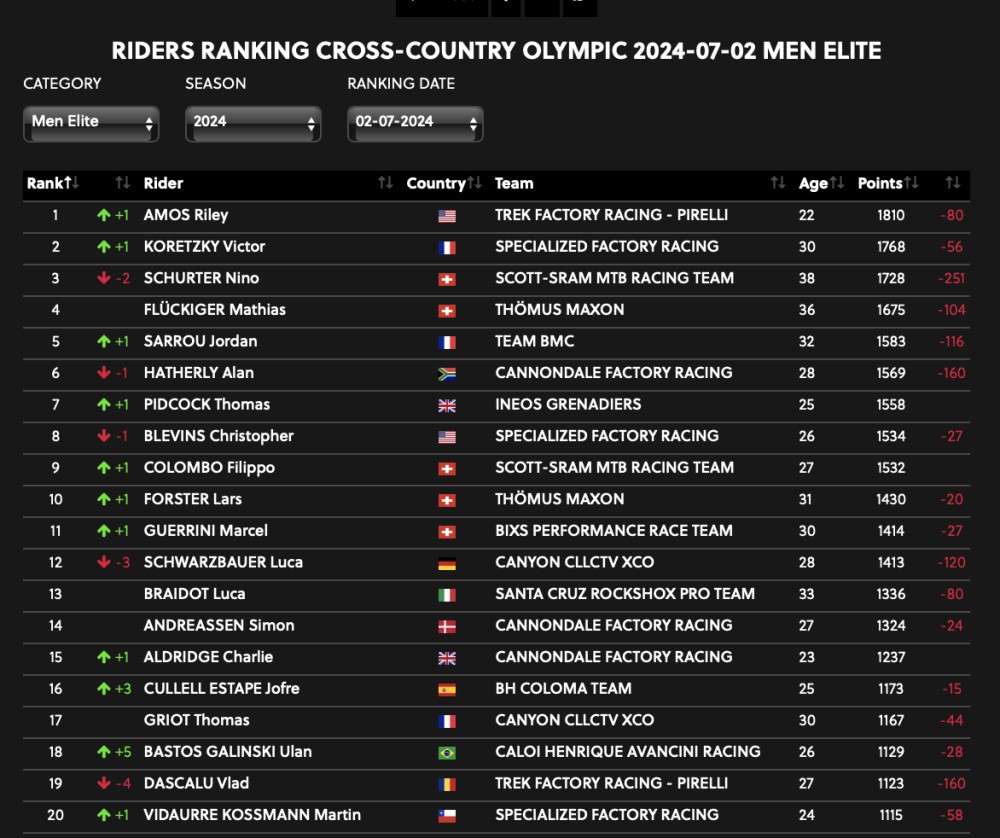This screenshot has width=1000, height=838.
Task: Click the US flag next to AMOS Riley
Action: pos(446,215)
